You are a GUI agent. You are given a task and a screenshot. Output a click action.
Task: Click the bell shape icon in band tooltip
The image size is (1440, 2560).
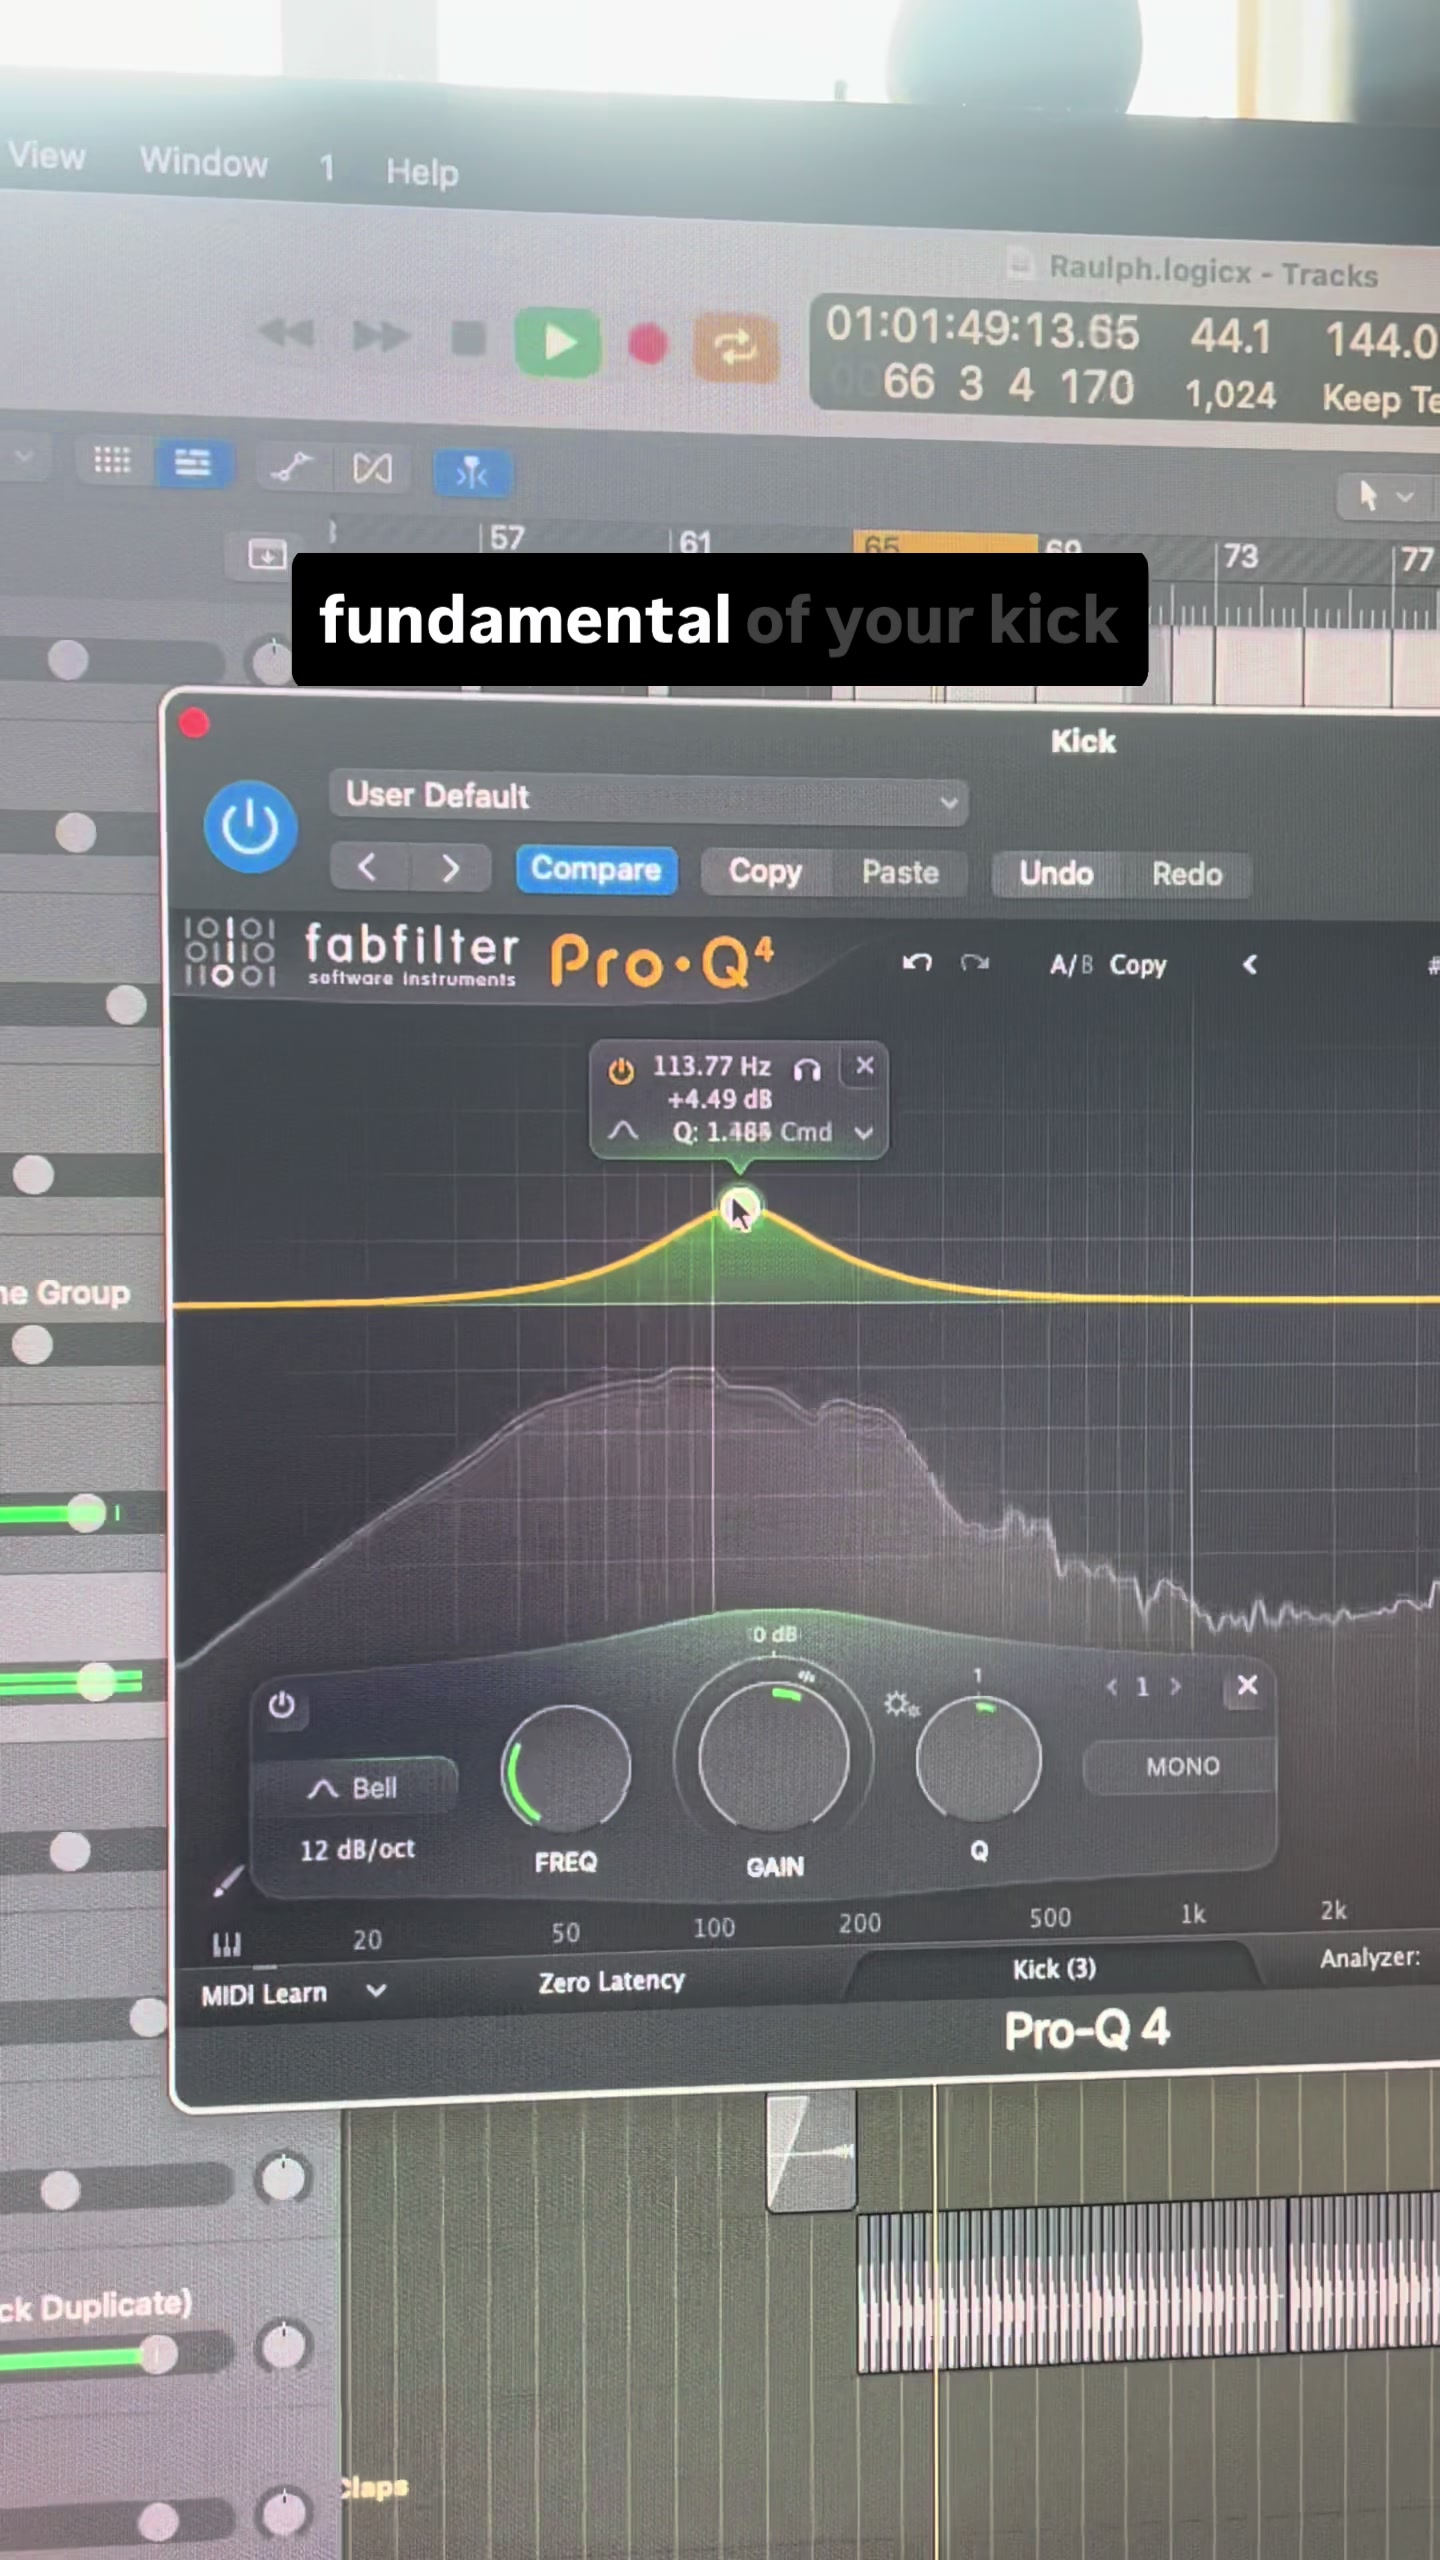click(623, 1131)
